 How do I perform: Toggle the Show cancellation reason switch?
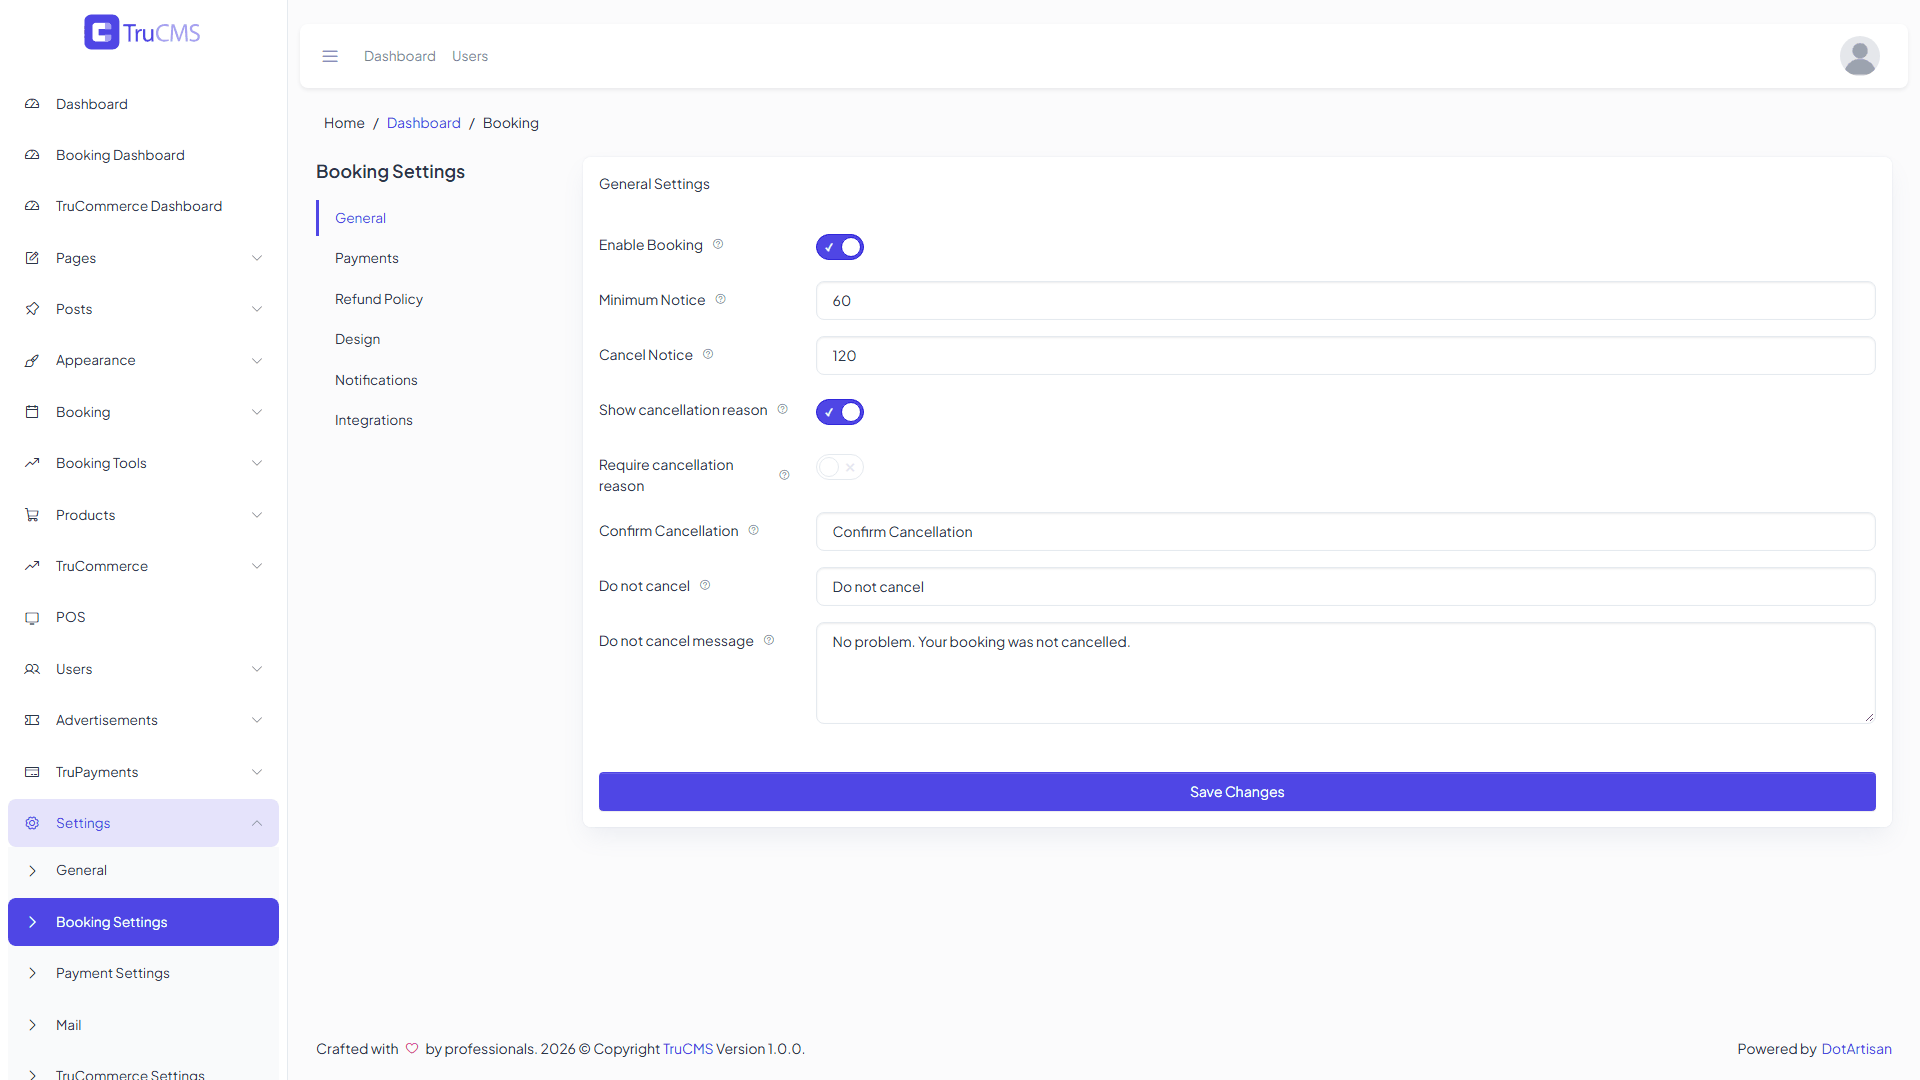point(840,412)
